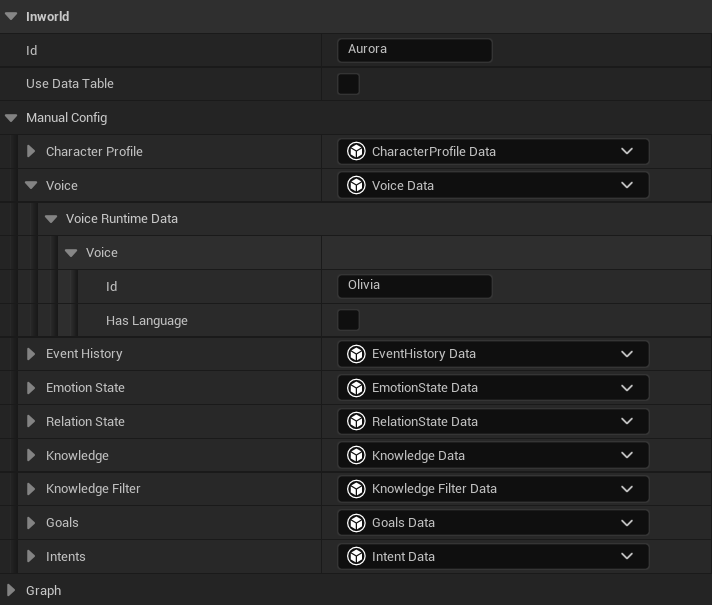
Task: Collapse the Voice Runtime Data section
Action: [x=51, y=219]
